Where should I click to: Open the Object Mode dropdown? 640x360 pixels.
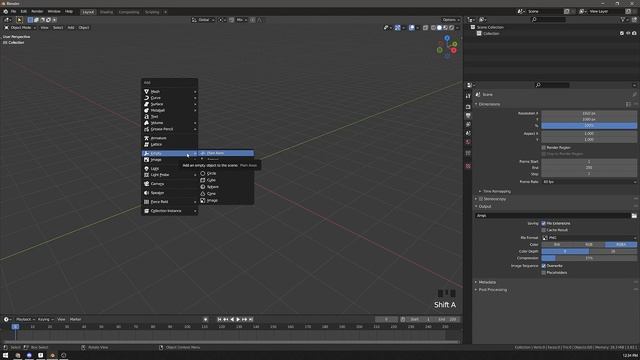(20, 28)
